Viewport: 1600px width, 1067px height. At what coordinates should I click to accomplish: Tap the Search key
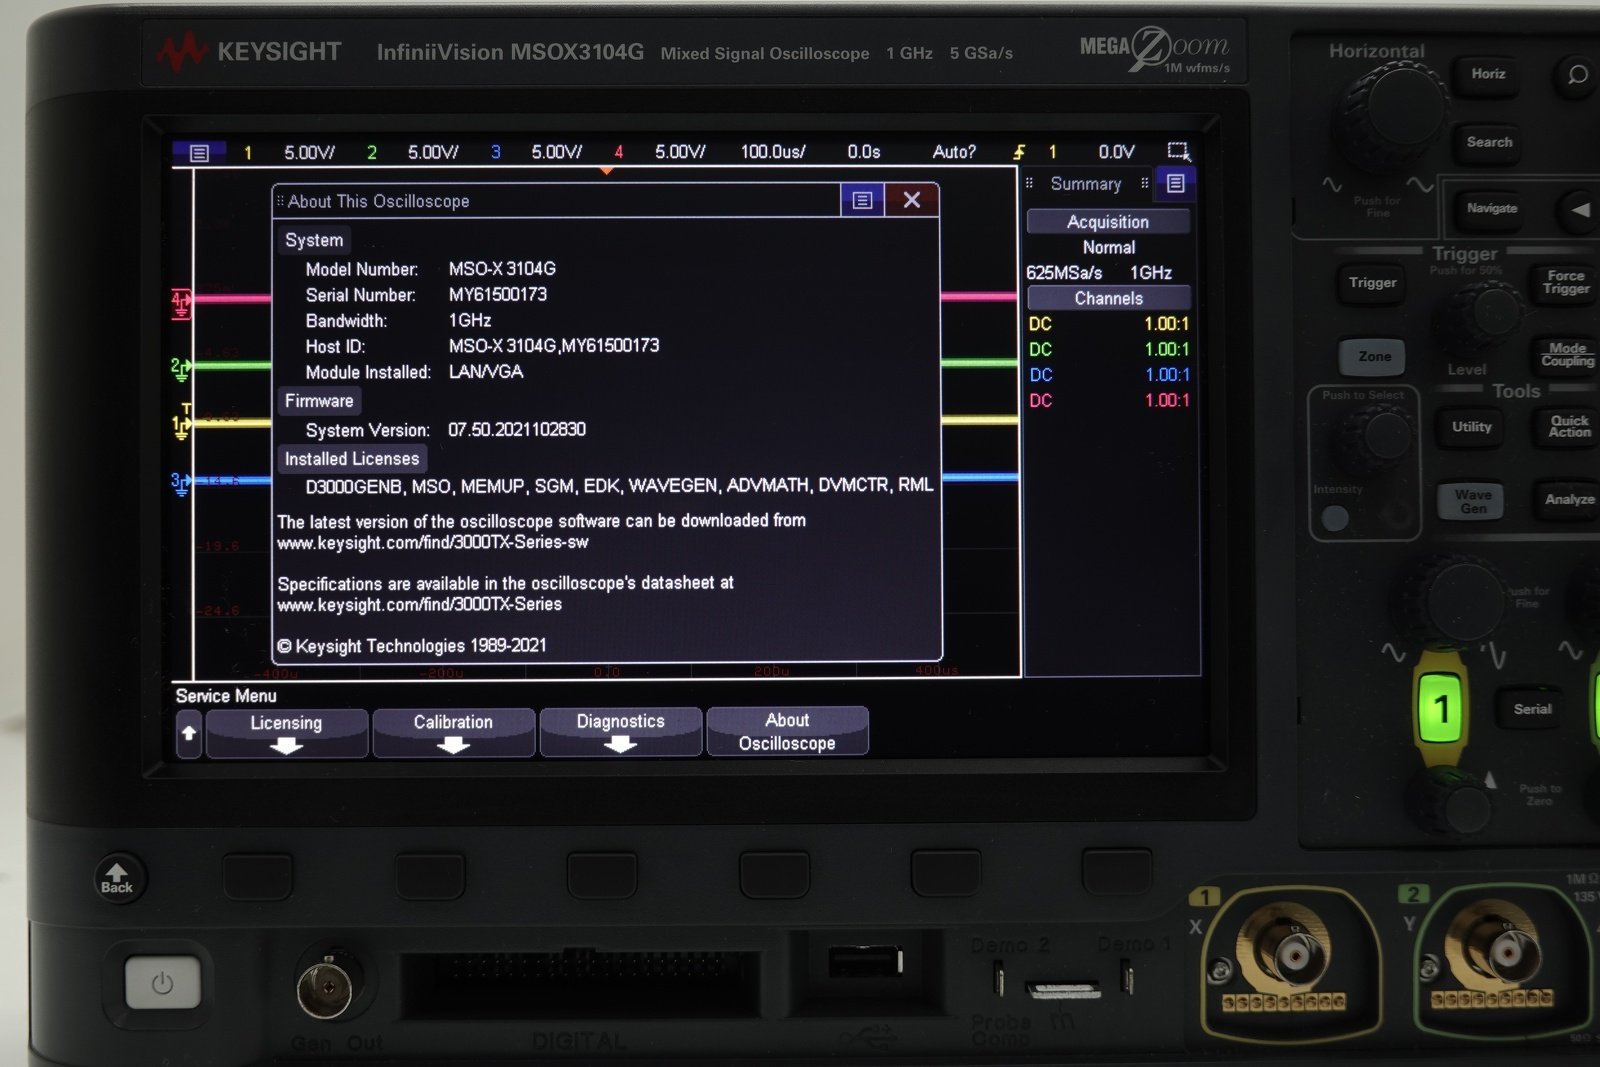tap(1489, 143)
